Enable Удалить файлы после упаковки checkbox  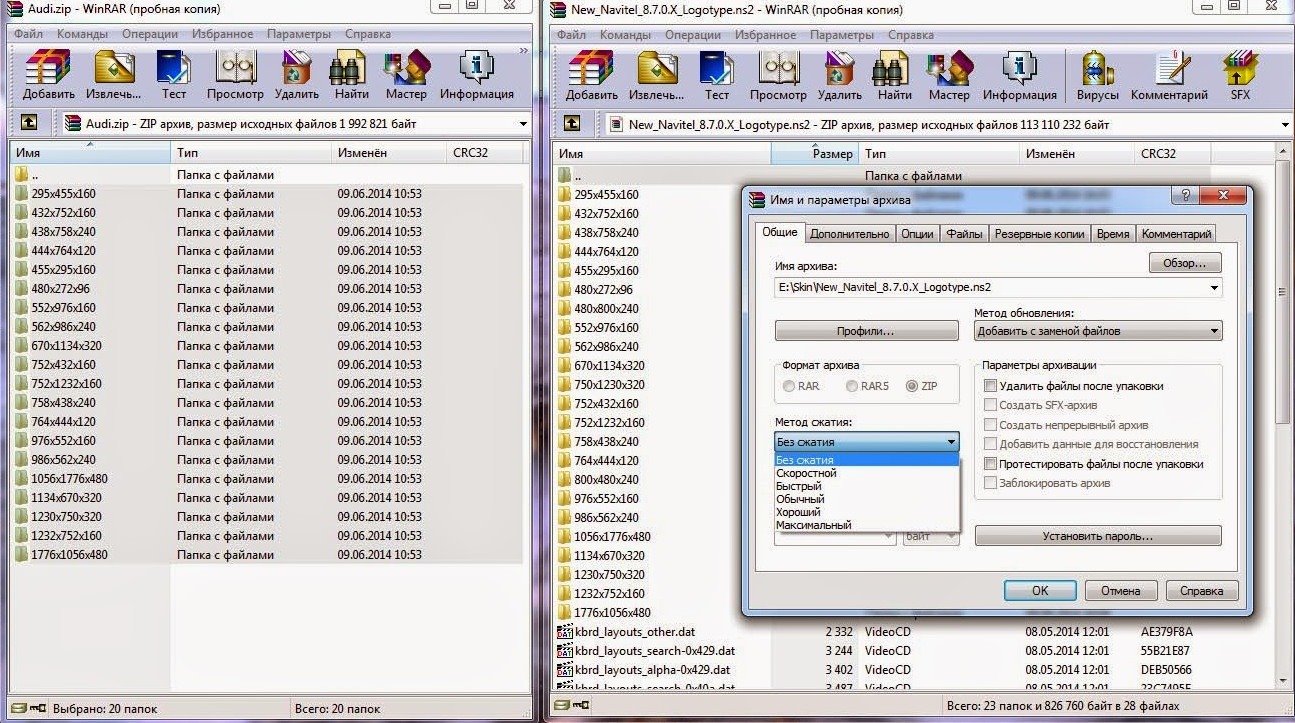click(991, 386)
